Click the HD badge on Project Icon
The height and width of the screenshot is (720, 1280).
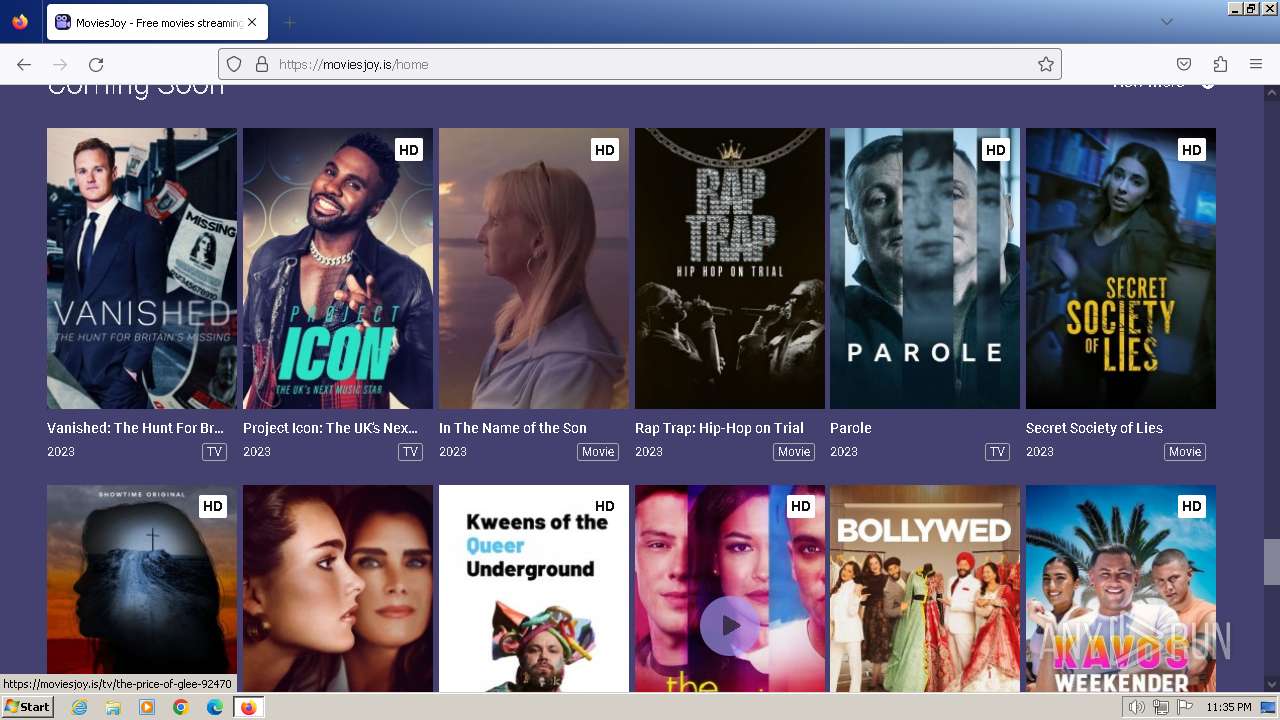click(409, 150)
